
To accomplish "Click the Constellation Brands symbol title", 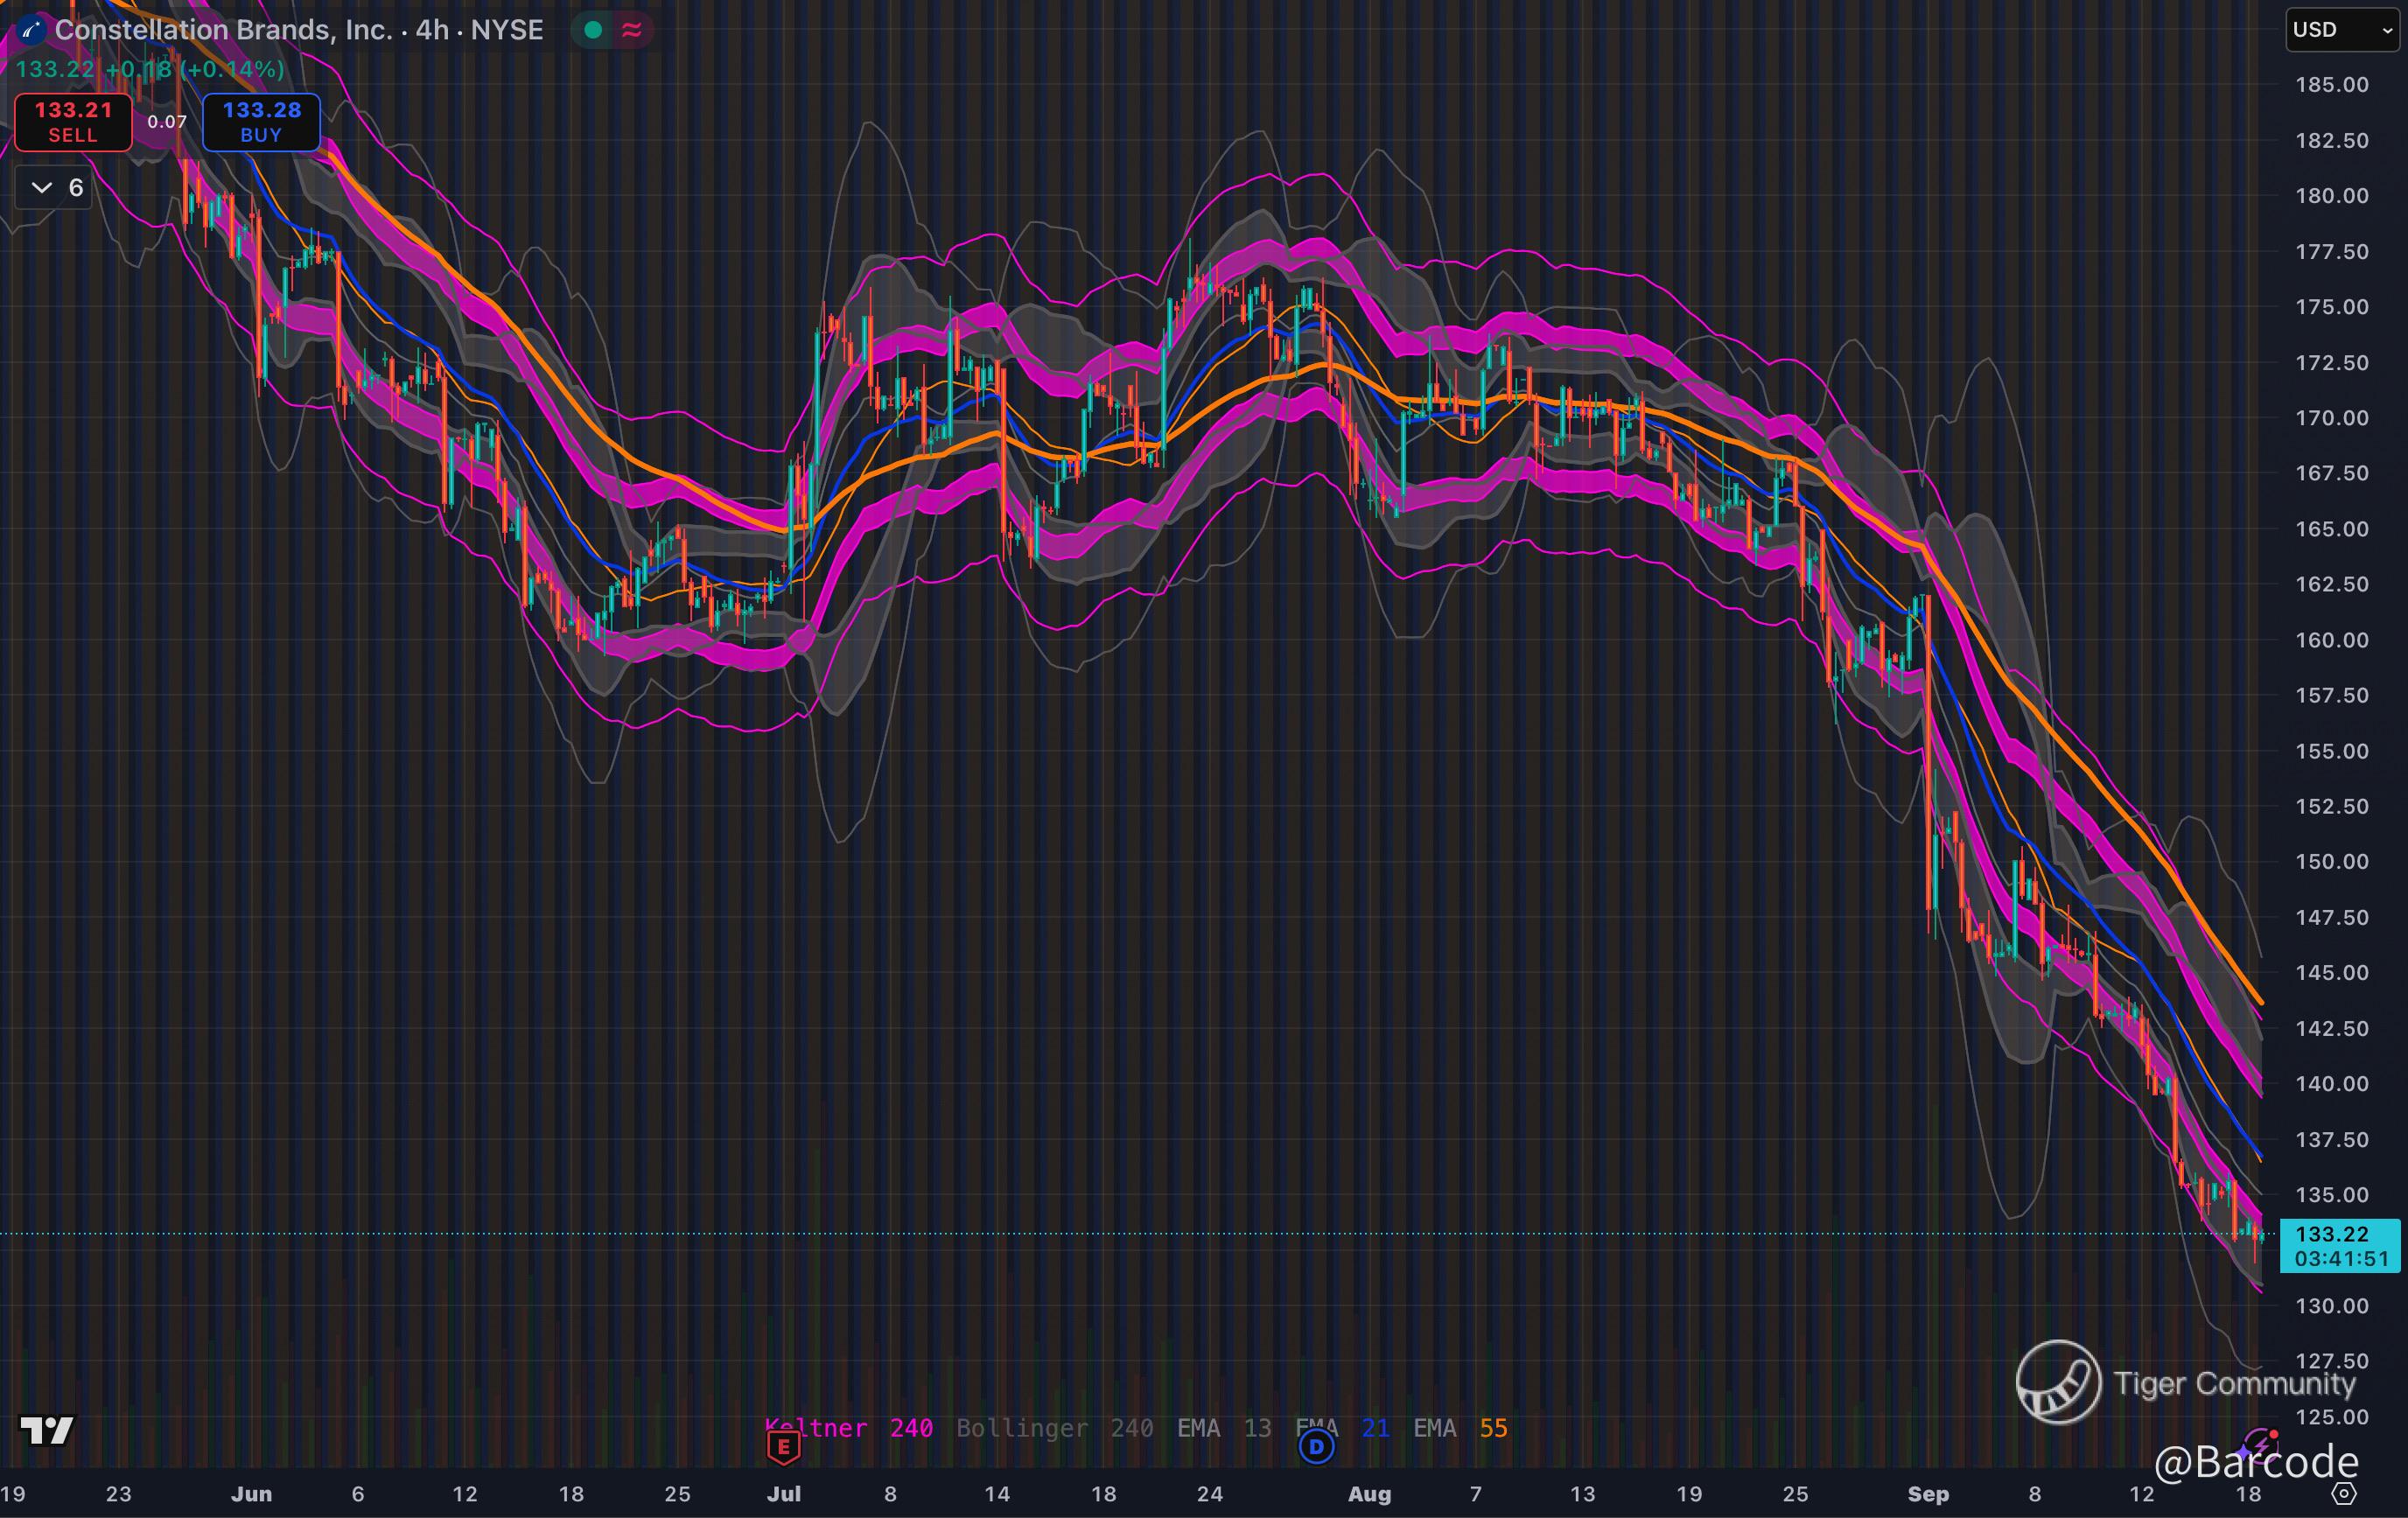I will (x=298, y=30).
